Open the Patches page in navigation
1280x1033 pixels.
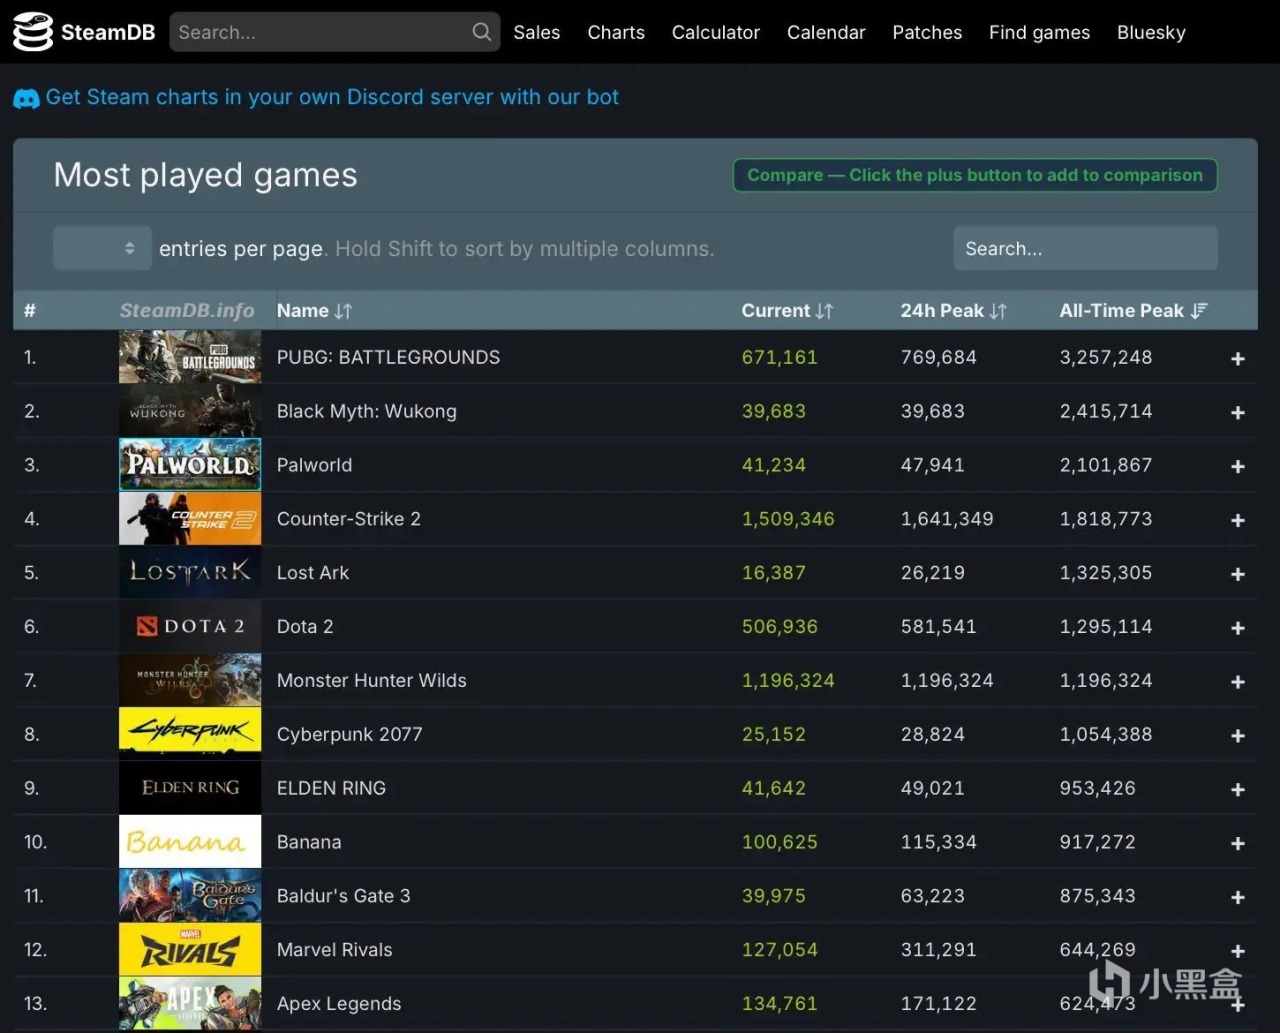click(x=927, y=32)
